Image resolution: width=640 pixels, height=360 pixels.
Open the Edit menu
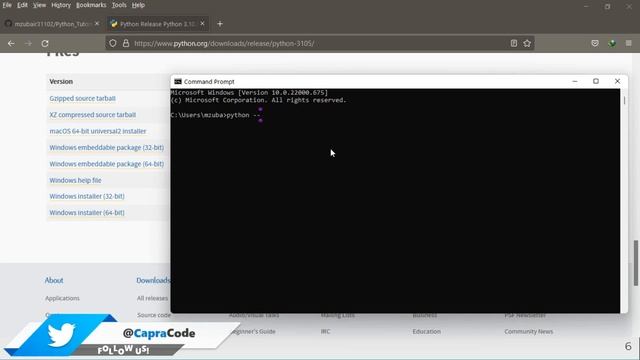point(22,5)
